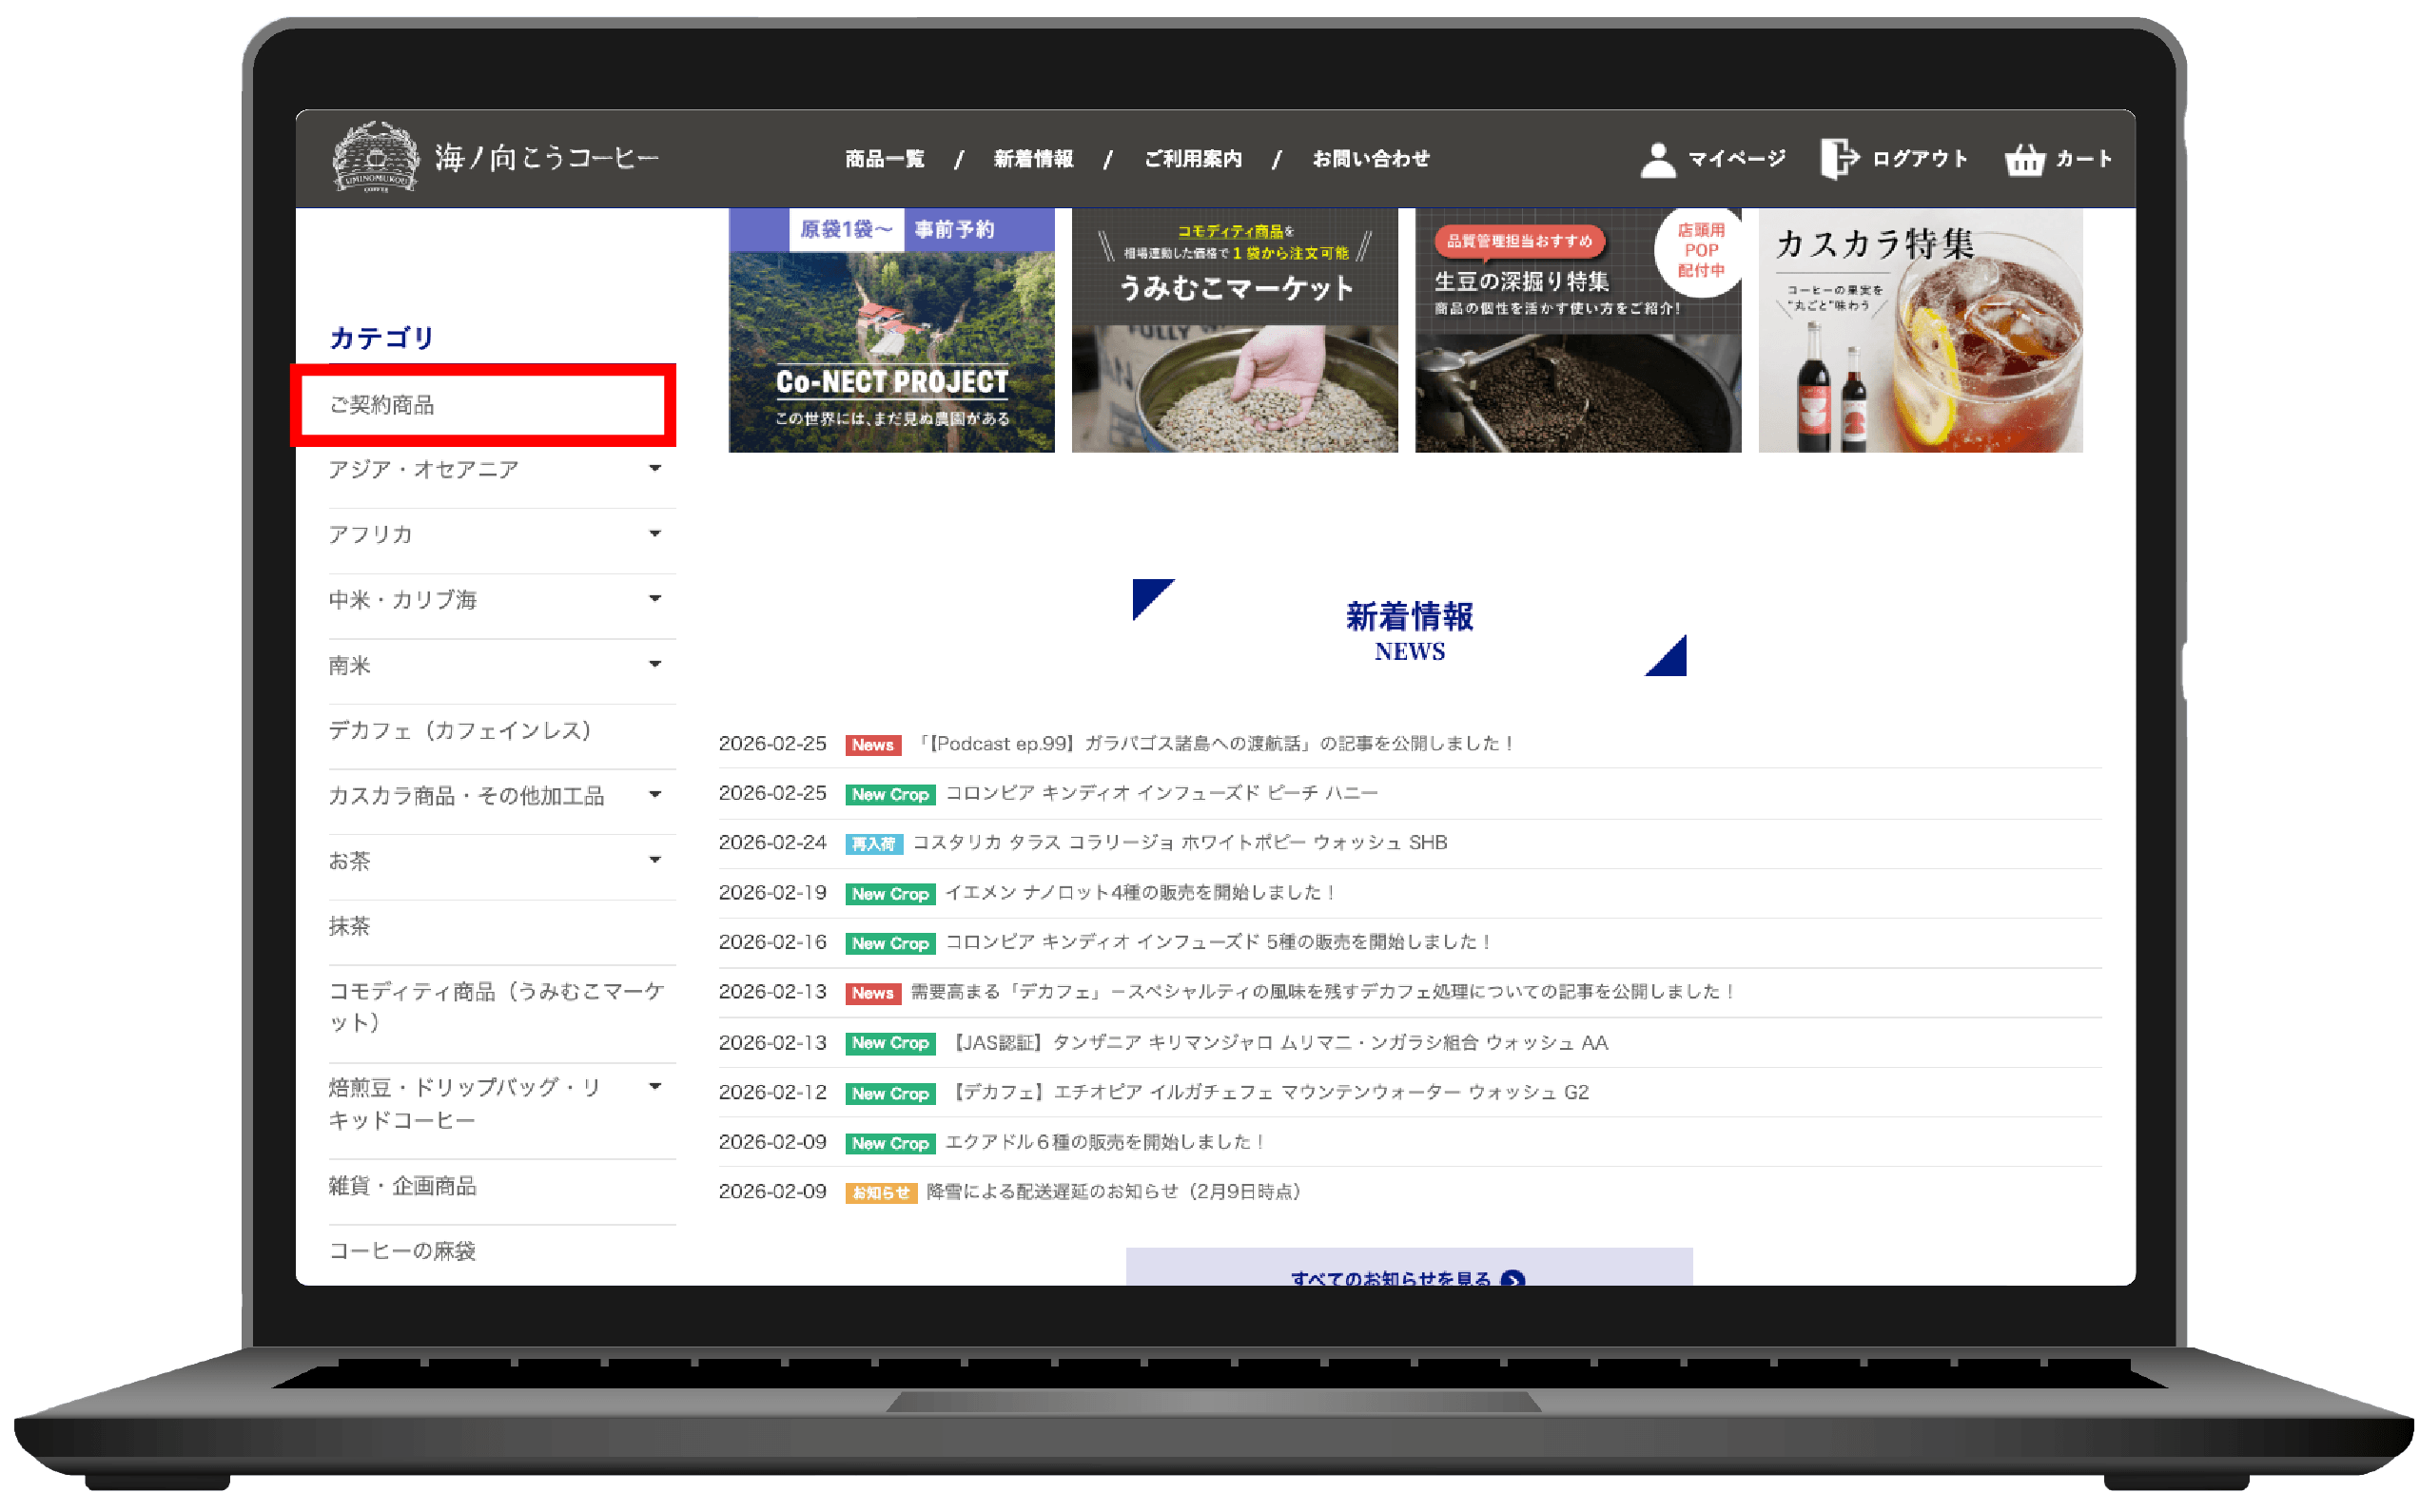The image size is (2420, 1512).
Task: Open My Page person icon
Action: point(1657,159)
